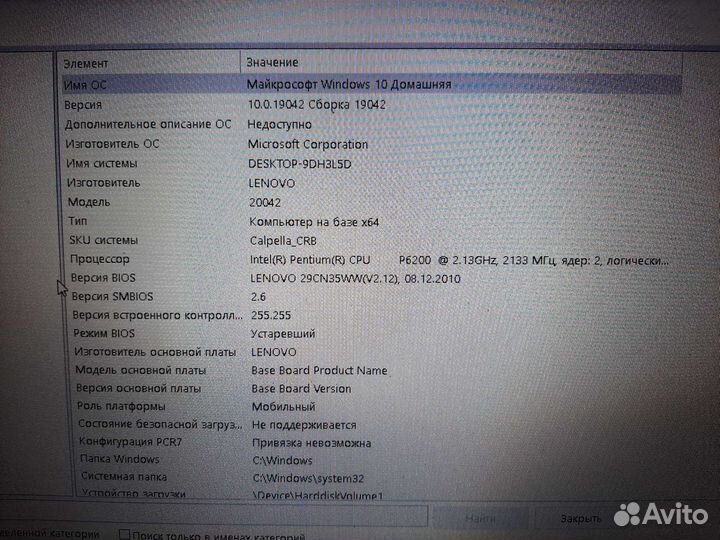Click the Значение column header
This screenshot has height=540, width=720.
[x=461, y=62]
